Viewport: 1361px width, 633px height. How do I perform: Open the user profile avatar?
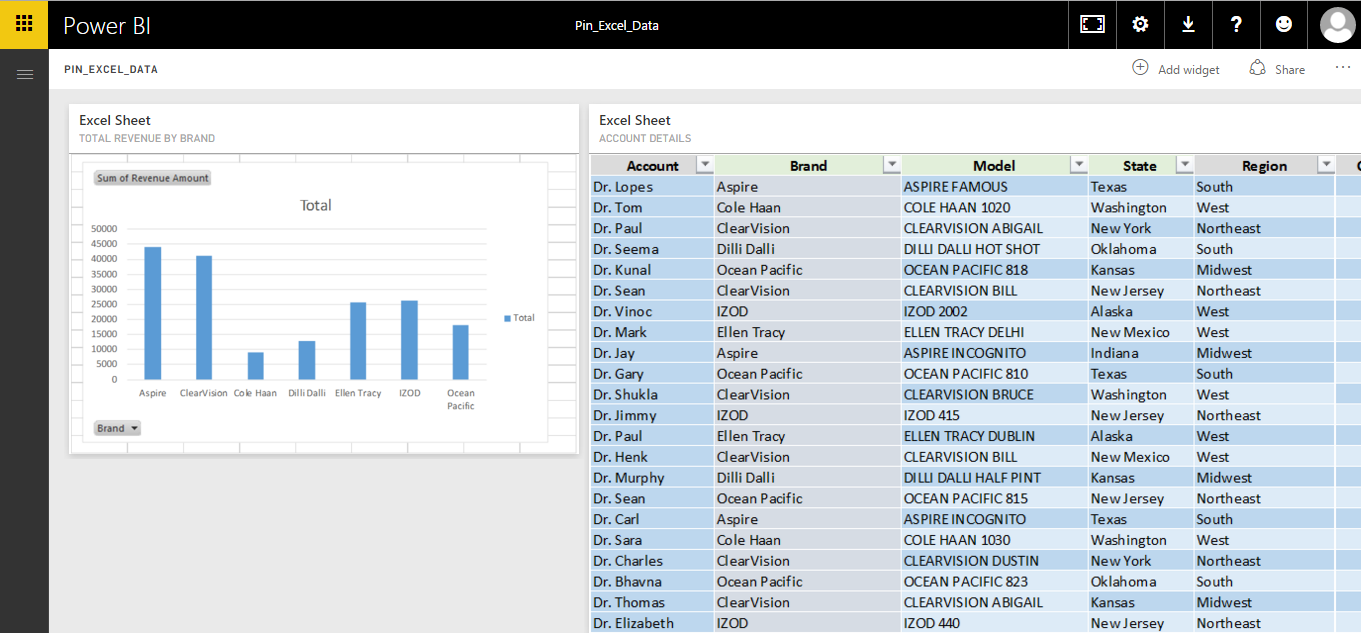[x=1337, y=25]
